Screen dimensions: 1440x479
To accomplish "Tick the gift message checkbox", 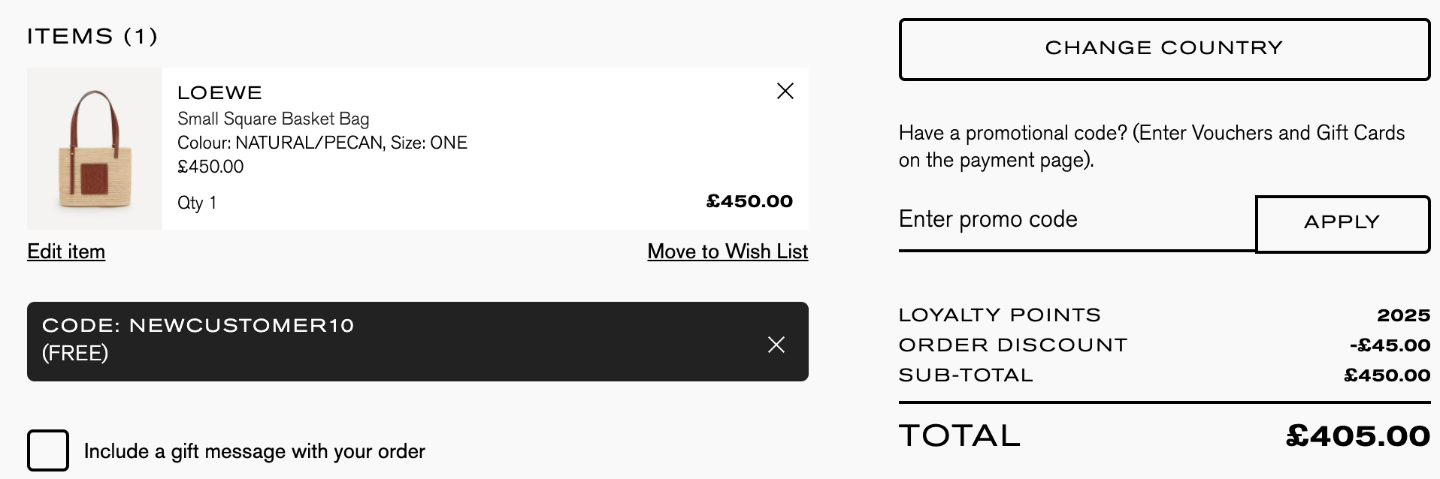I will [x=48, y=450].
